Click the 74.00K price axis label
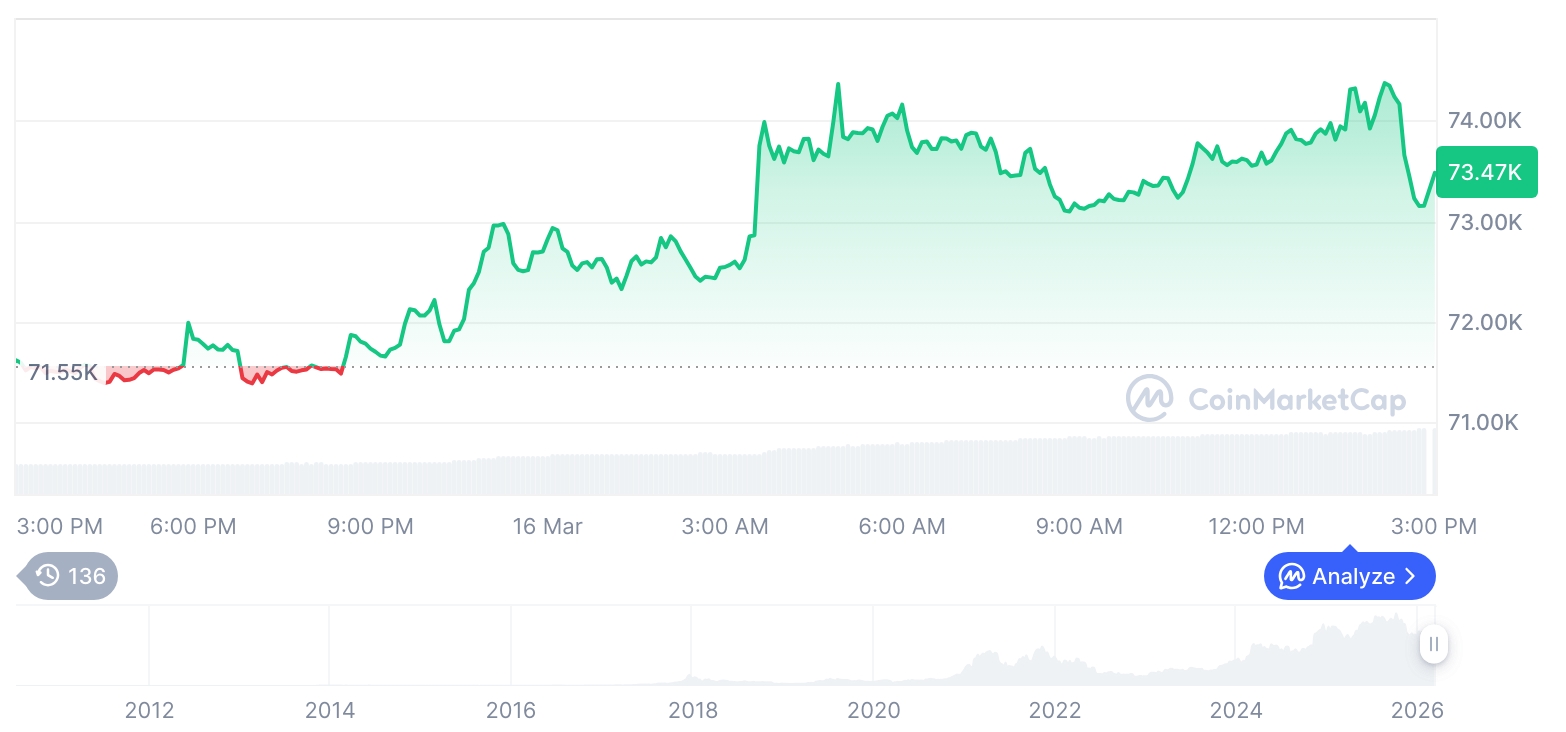Image resolution: width=1566 pixels, height=732 pixels. tap(1484, 121)
